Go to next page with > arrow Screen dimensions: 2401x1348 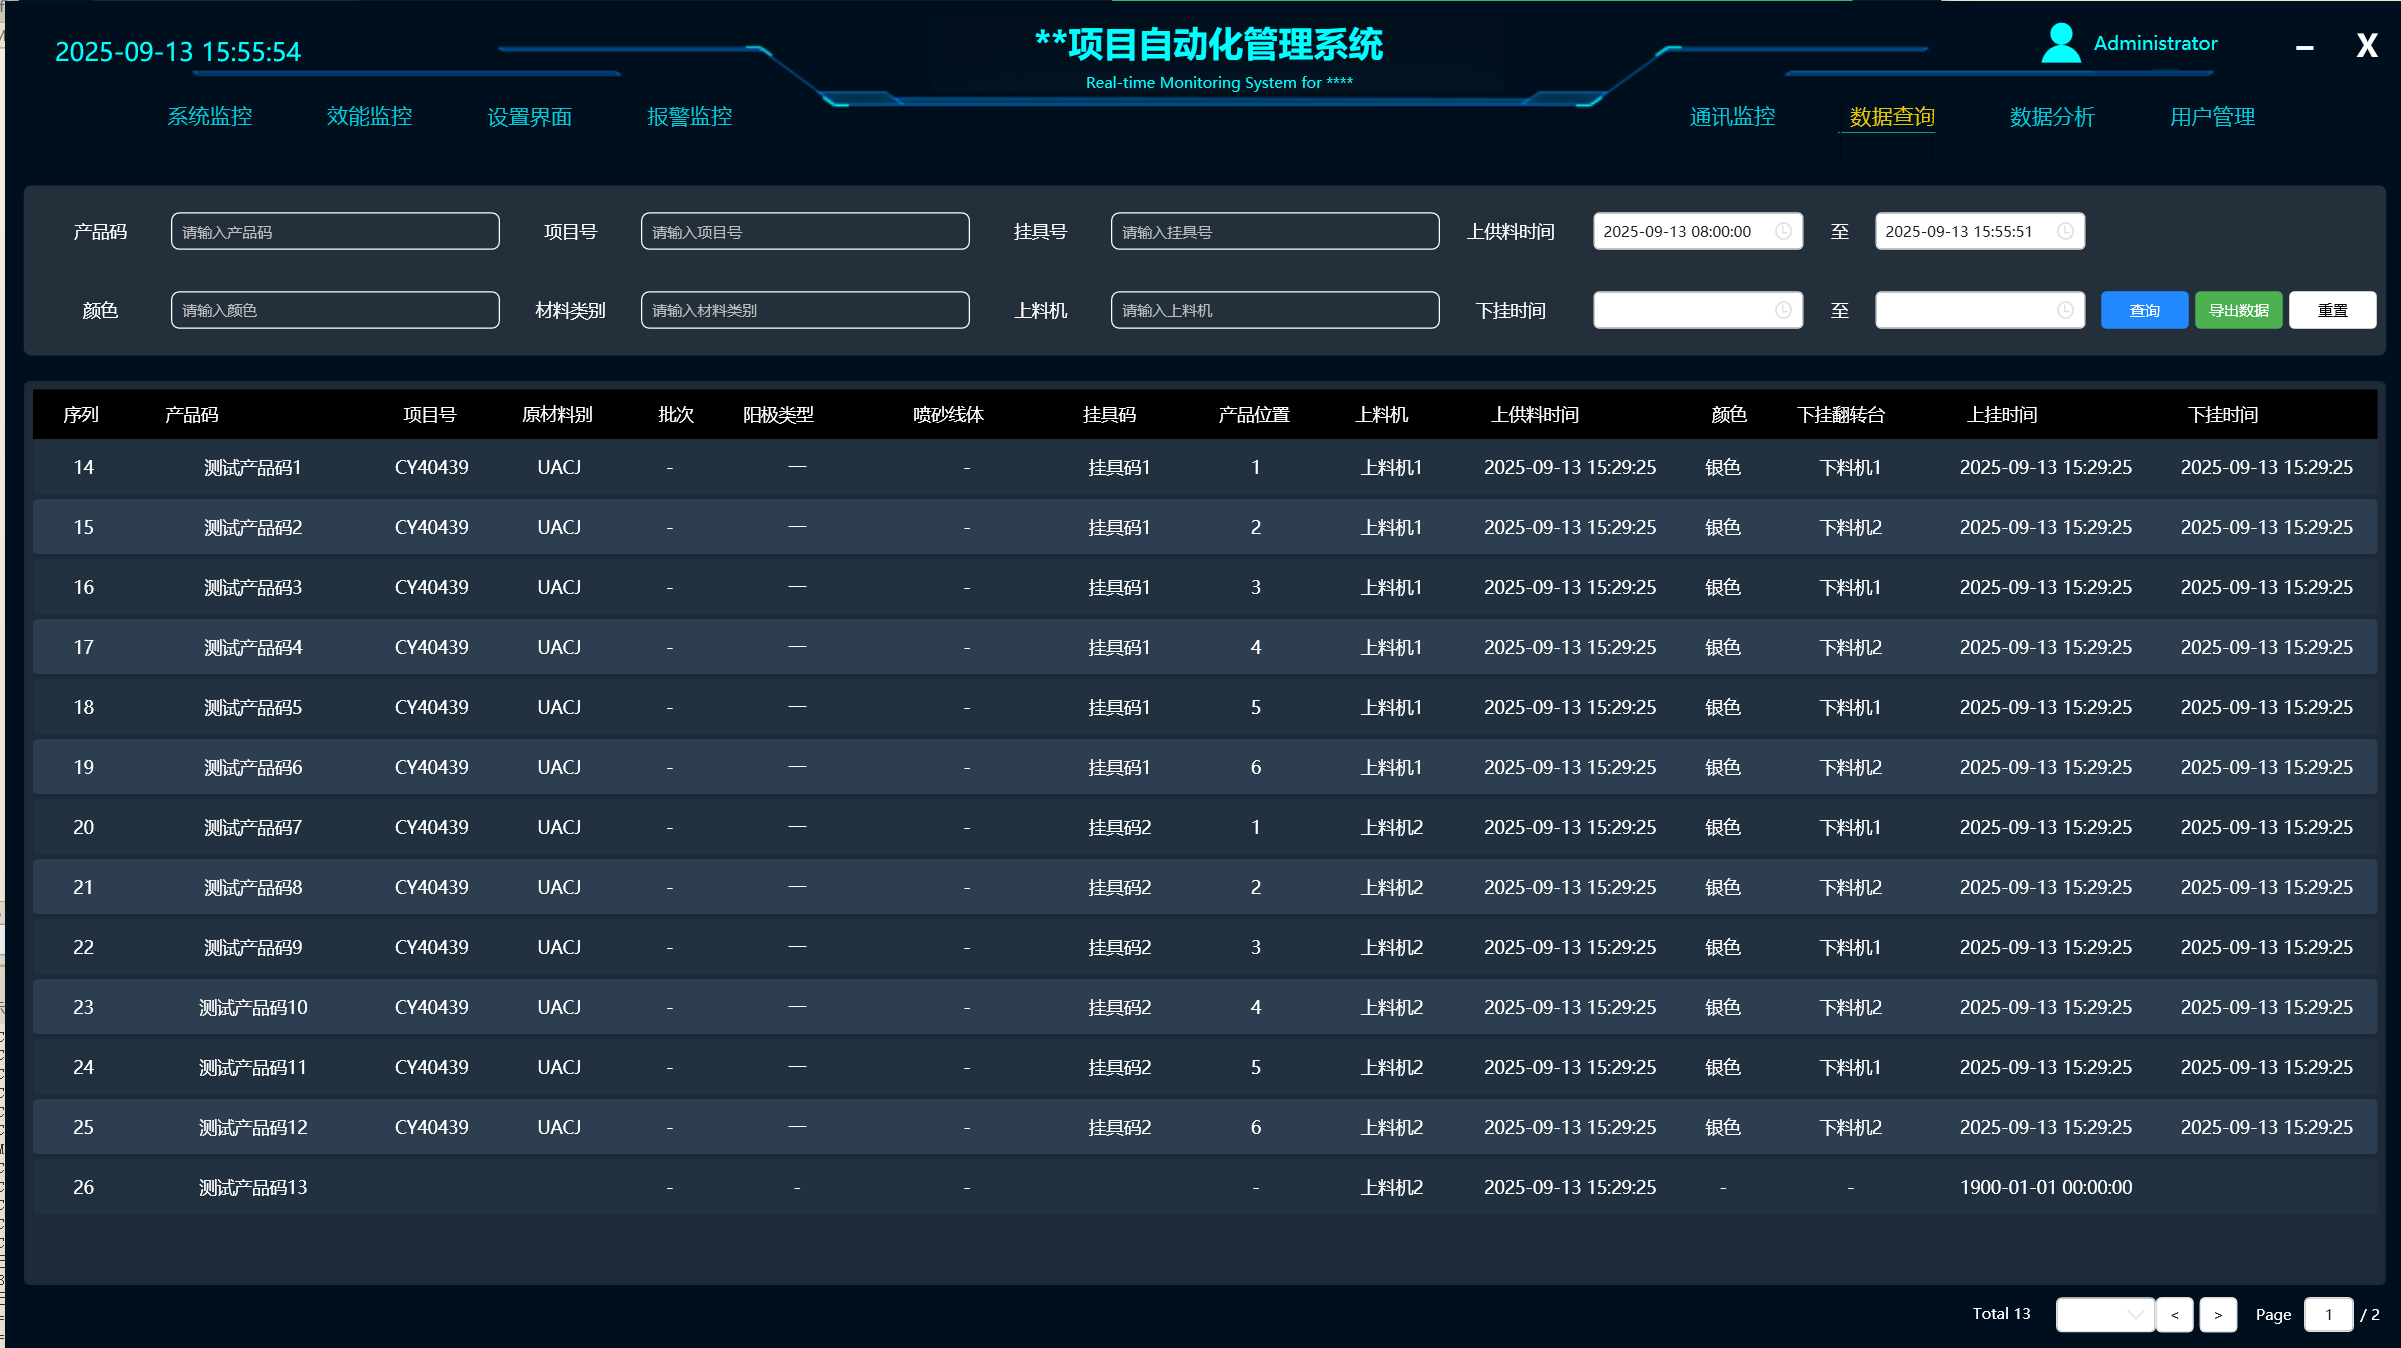pos(2217,1314)
